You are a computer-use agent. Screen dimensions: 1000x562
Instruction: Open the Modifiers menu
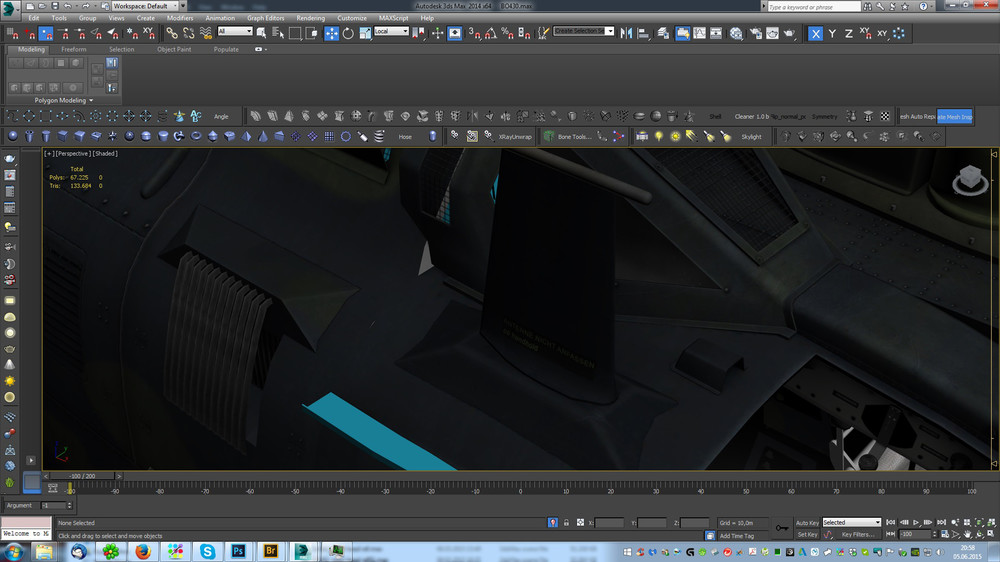coord(180,18)
